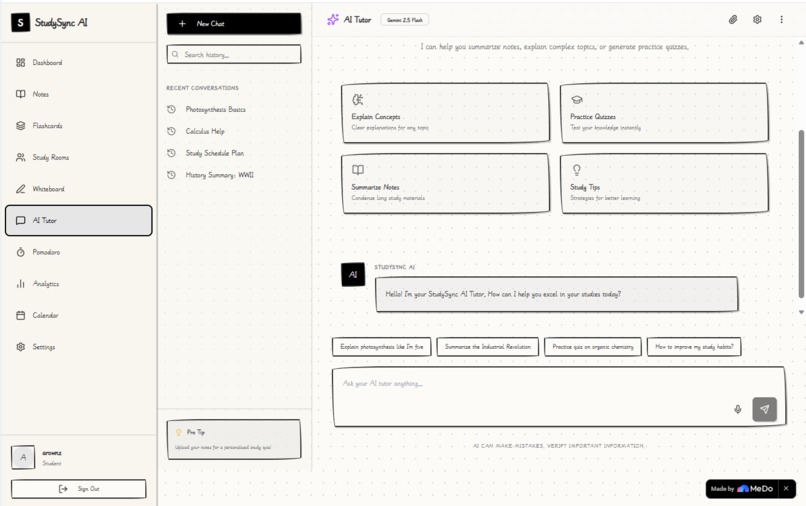Click the Explain Concepts brain icon
Image resolution: width=806 pixels, height=506 pixels.
pos(358,99)
